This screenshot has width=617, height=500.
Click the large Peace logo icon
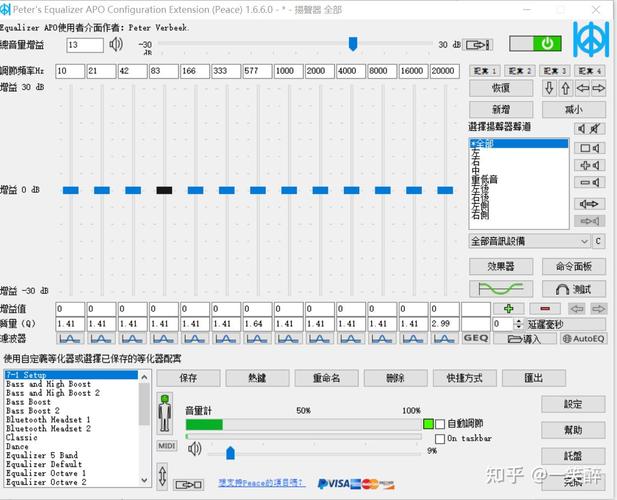coord(593,39)
